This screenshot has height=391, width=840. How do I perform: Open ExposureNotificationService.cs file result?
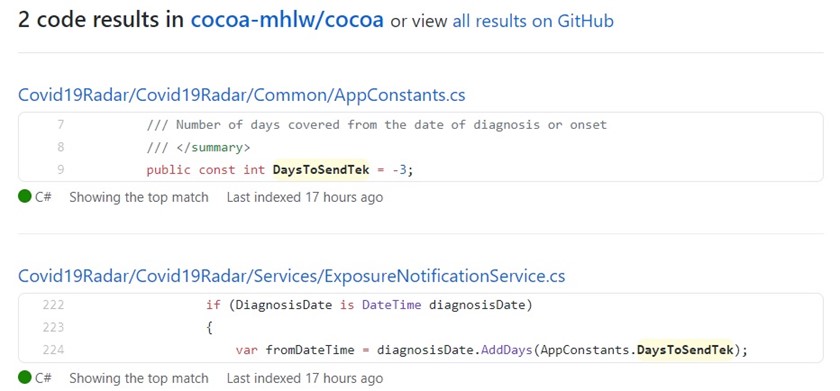(x=291, y=276)
